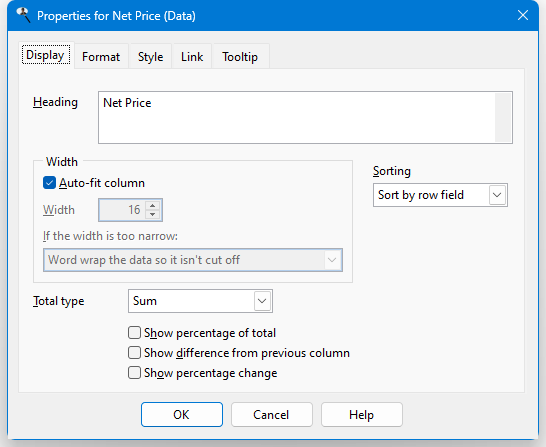Go to the Link tab

[x=192, y=57]
